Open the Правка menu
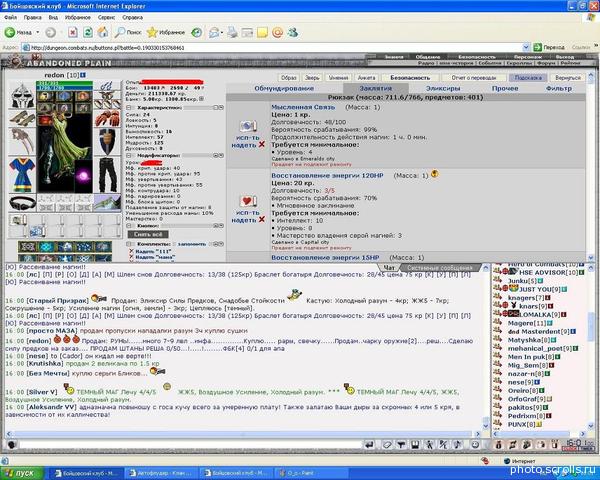The width and height of the screenshot is (600, 480). (33, 17)
